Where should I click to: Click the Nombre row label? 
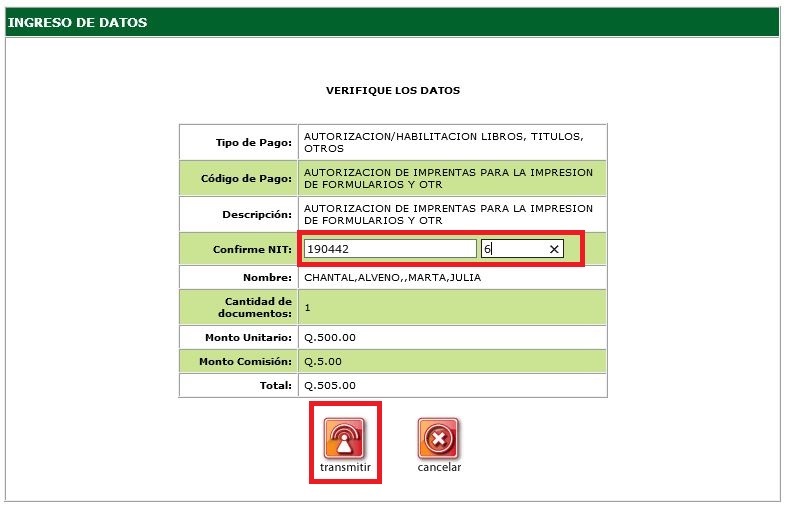pos(267,277)
